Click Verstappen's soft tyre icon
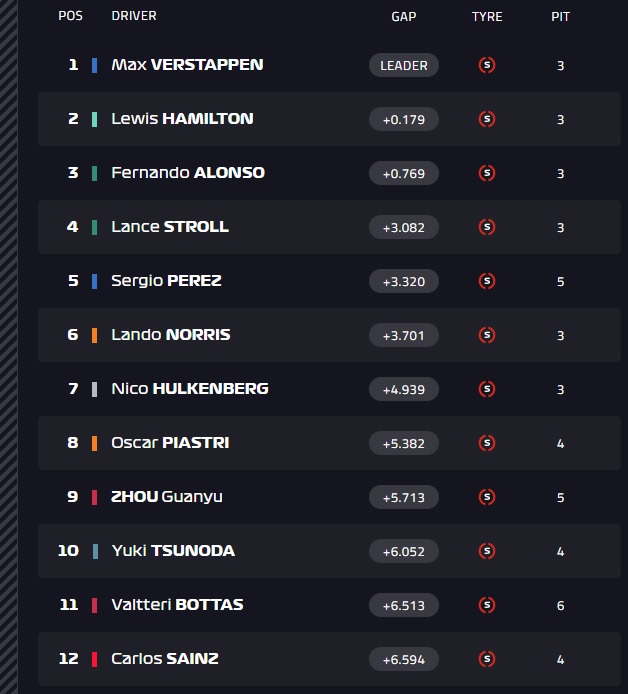This screenshot has height=694, width=628. point(487,65)
